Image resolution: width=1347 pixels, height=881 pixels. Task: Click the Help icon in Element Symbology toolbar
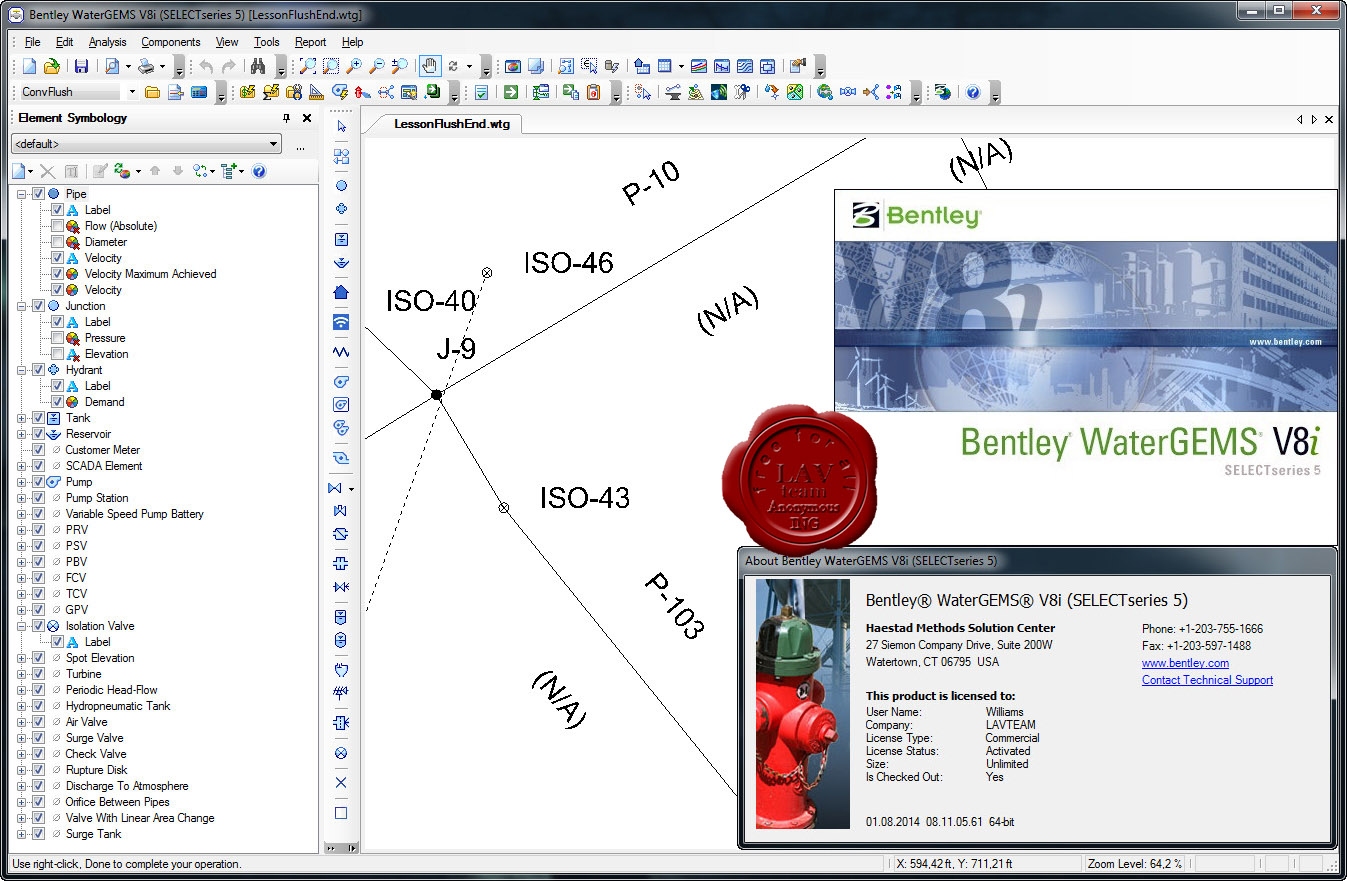259,172
